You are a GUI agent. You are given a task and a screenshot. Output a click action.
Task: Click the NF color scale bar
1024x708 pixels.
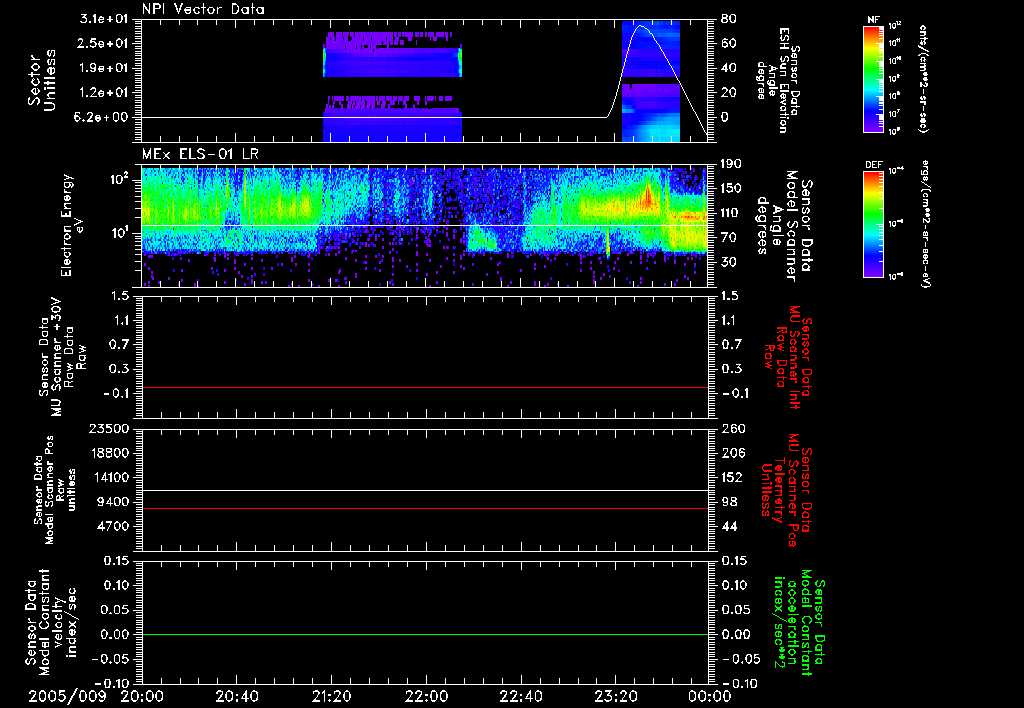click(871, 80)
